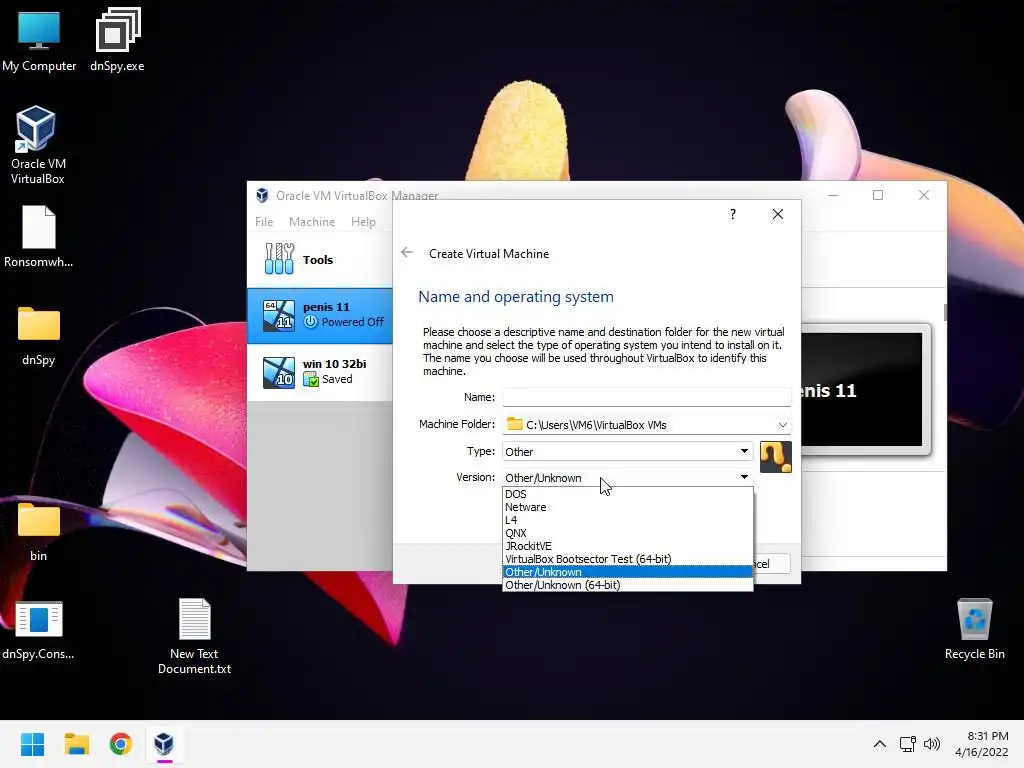Go back with the wizard arrow

[x=407, y=253]
